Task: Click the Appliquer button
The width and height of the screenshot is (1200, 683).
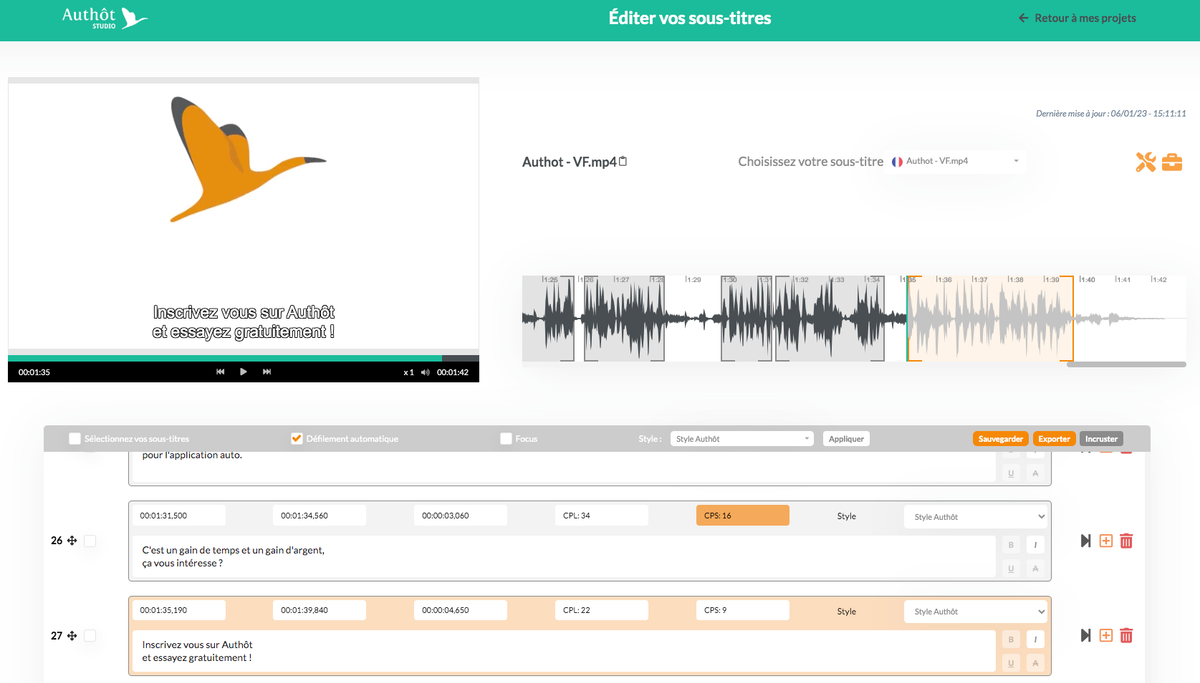Action: coord(846,438)
